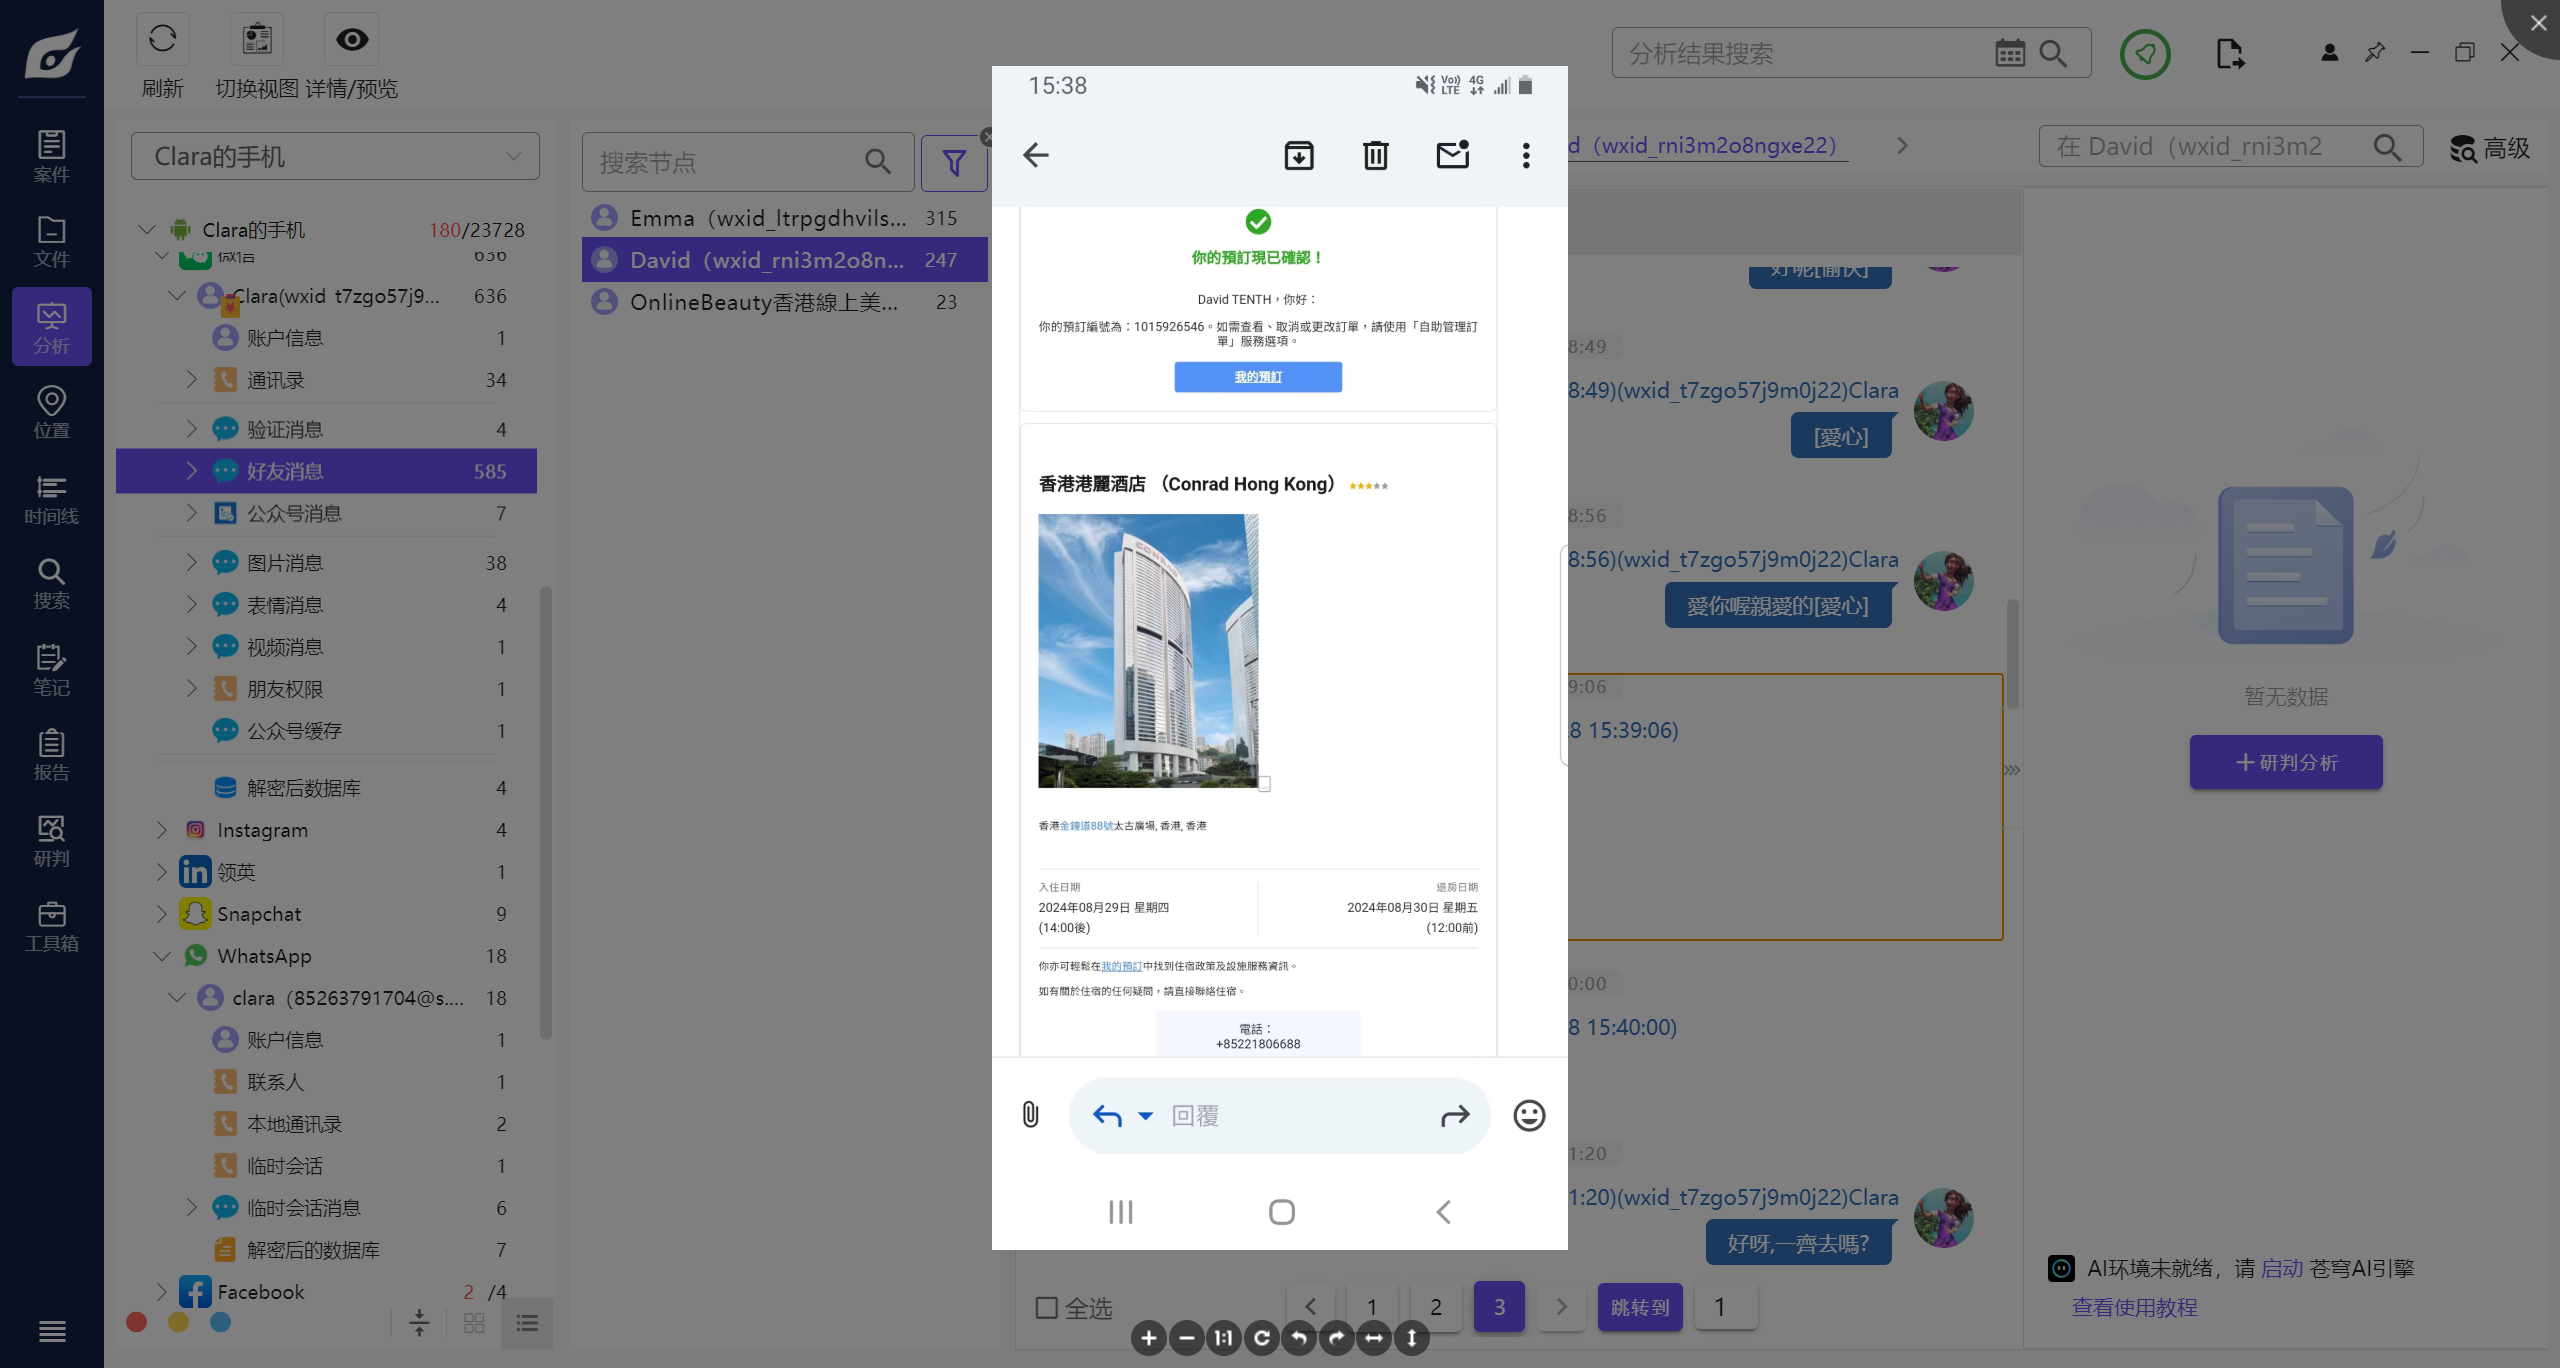This screenshot has height=1368, width=2560.
Task: Click the 1:1 original size icon
Action: point(1224,1337)
